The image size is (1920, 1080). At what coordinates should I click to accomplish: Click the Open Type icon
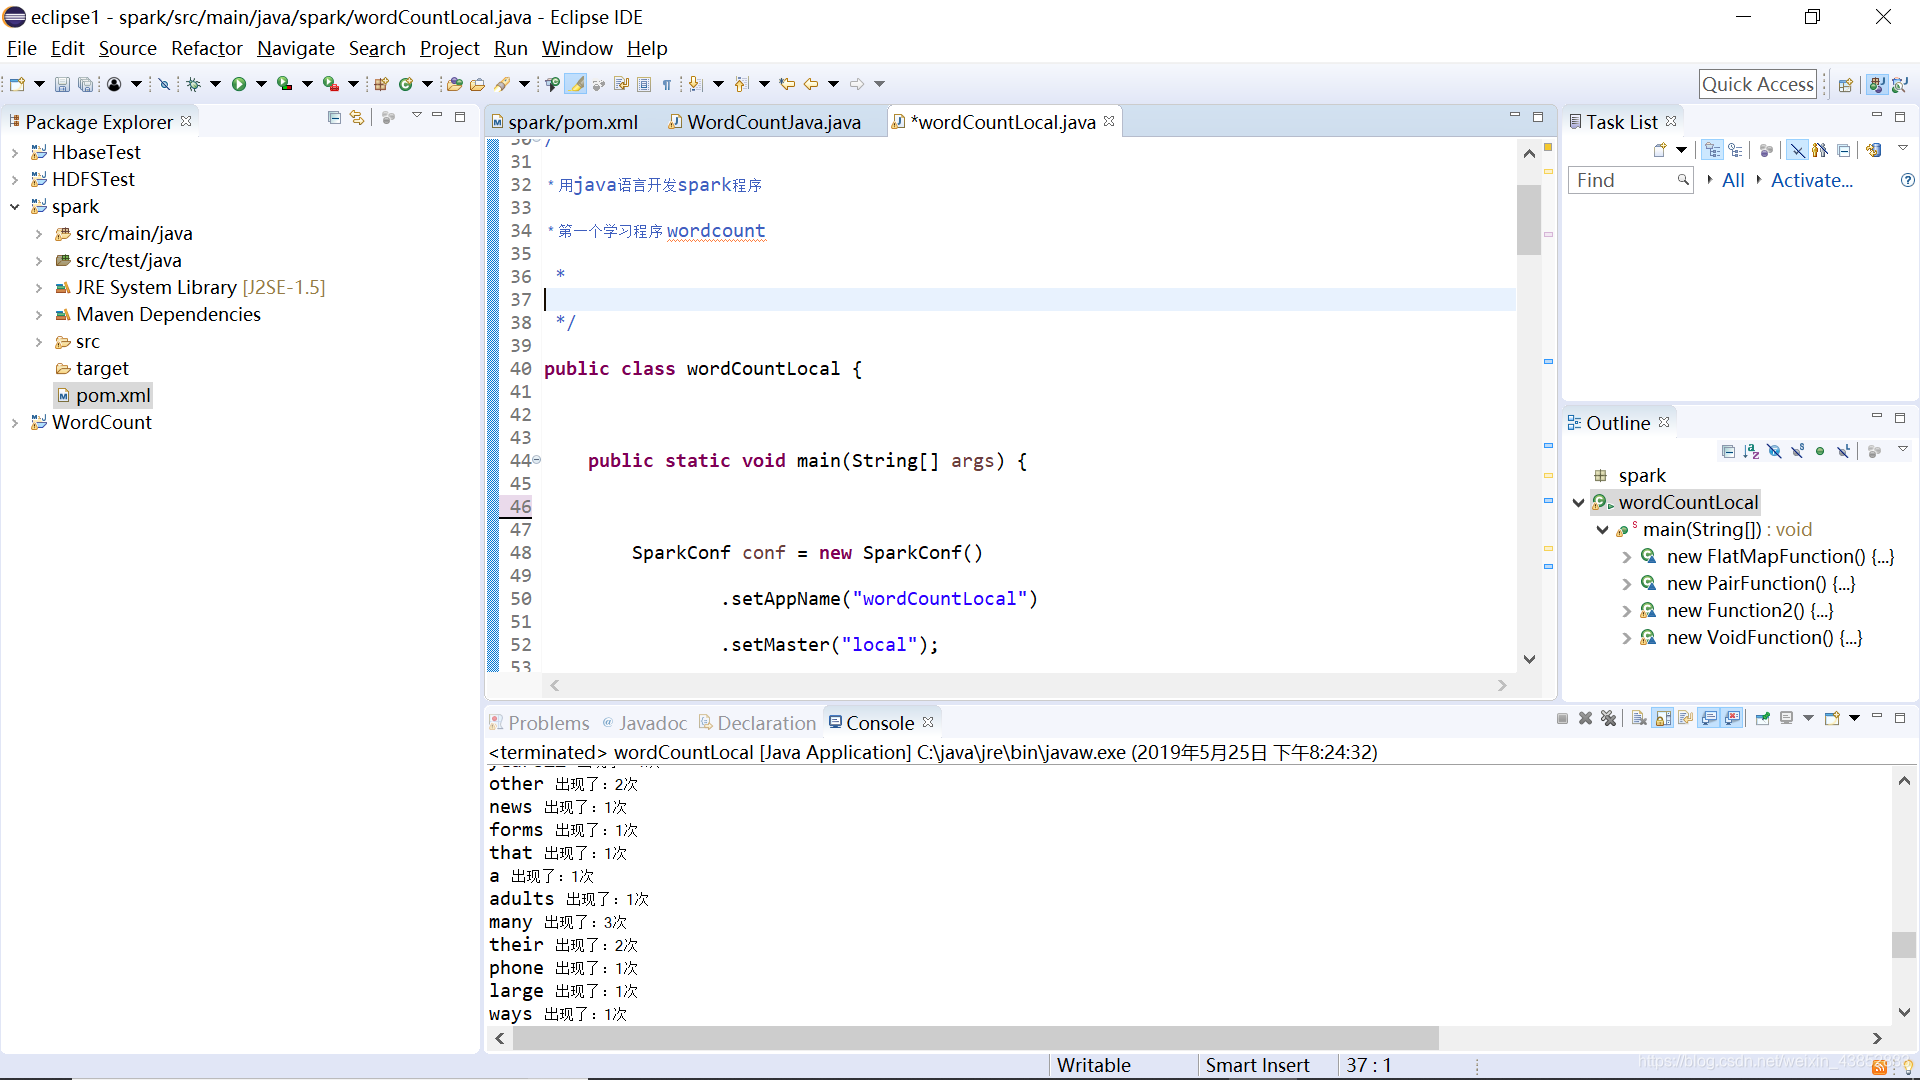click(x=455, y=85)
